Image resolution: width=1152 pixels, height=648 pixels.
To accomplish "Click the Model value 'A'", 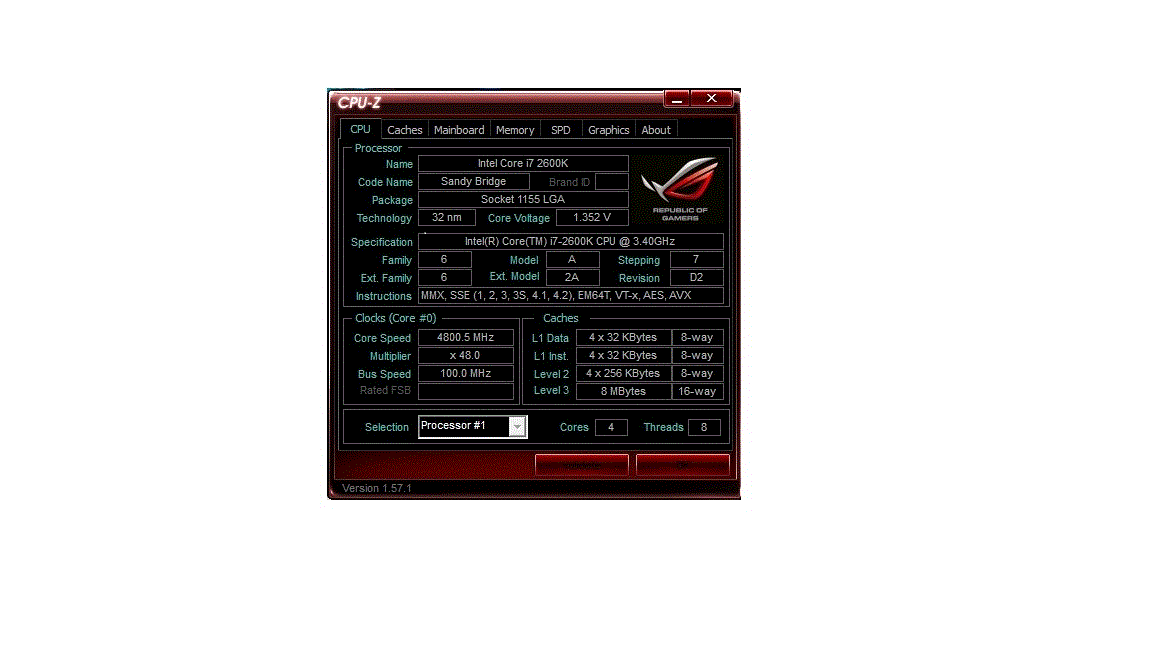I will [x=573, y=259].
